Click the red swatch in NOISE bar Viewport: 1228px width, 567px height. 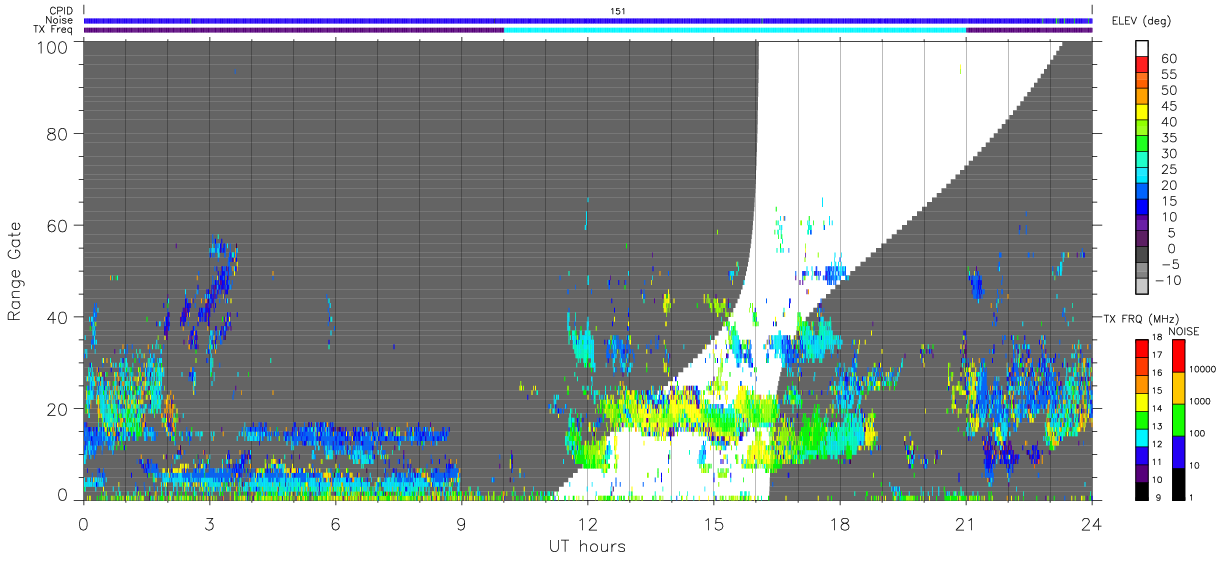click(1177, 356)
